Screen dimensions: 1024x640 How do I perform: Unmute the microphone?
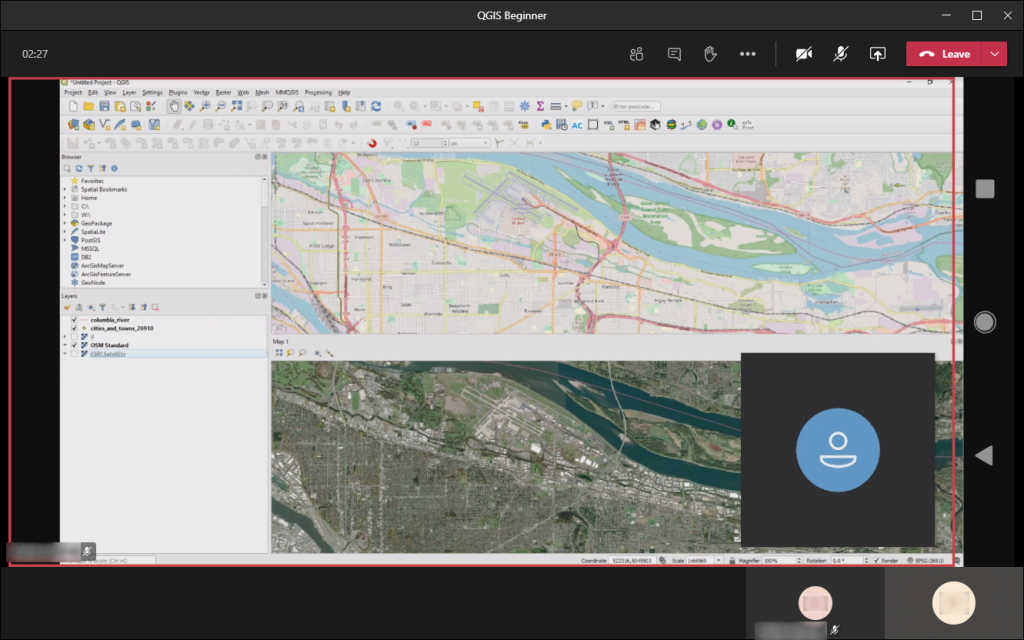pyautogui.click(x=840, y=54)
